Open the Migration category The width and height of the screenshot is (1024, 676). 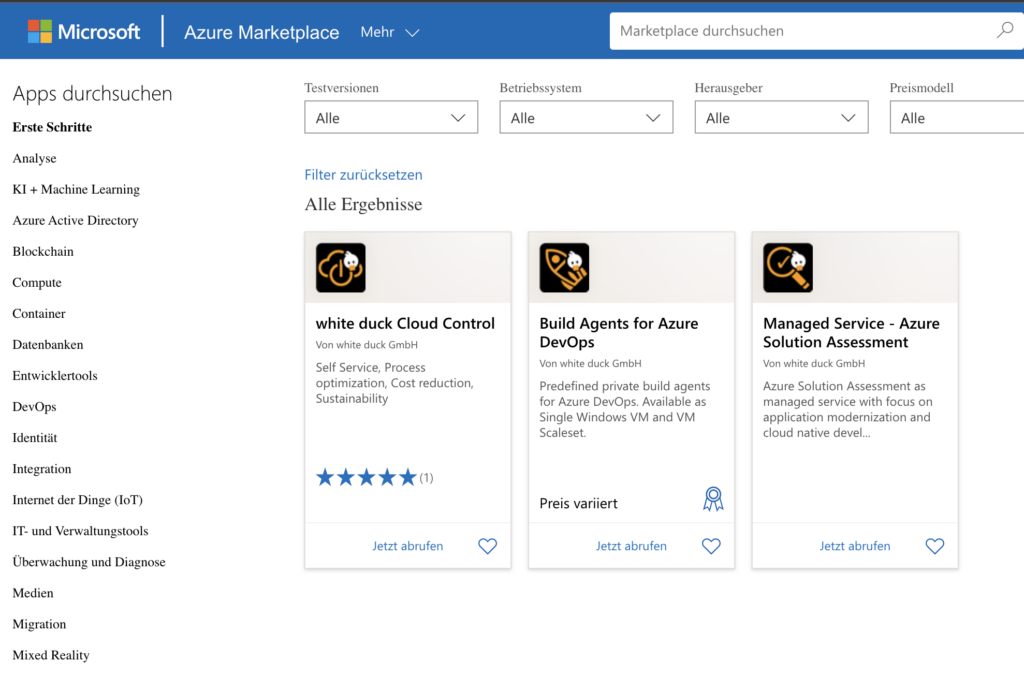39,624
